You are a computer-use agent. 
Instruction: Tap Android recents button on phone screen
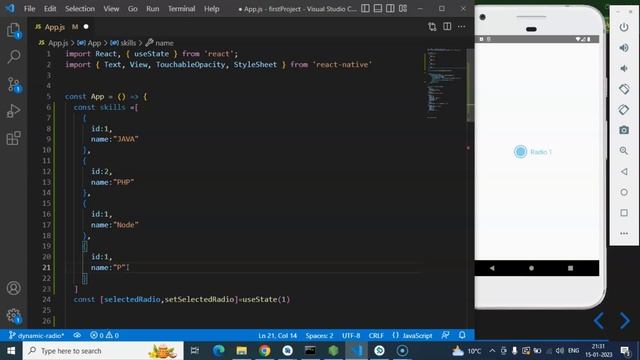click(x=570, y=268)
